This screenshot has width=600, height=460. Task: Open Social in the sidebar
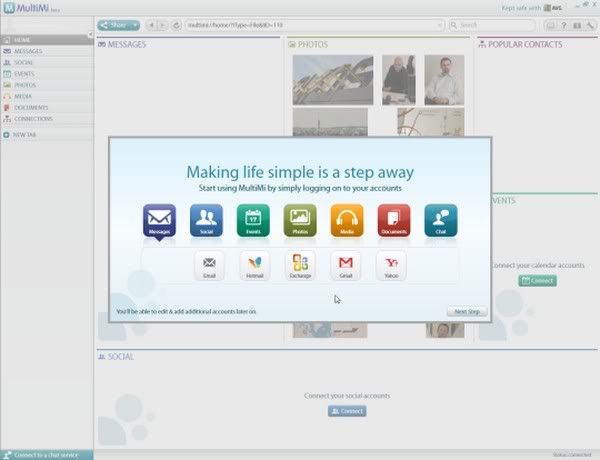point(47,62)
